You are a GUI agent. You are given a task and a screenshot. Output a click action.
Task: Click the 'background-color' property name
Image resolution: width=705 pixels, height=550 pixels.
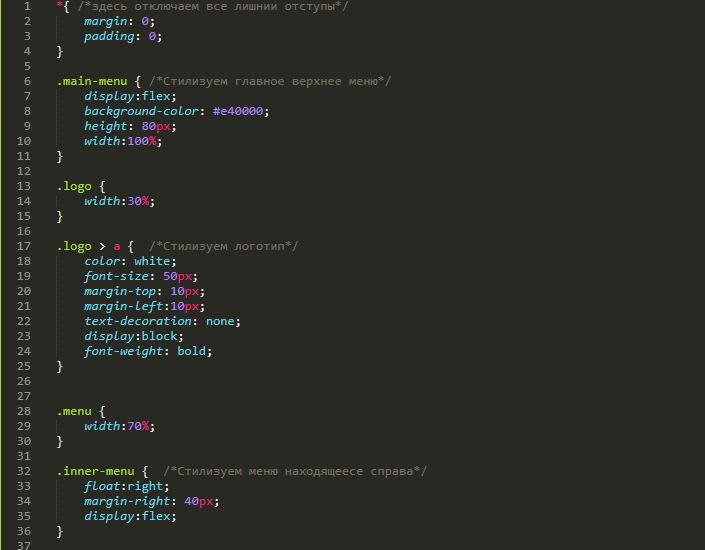point(141,111)
